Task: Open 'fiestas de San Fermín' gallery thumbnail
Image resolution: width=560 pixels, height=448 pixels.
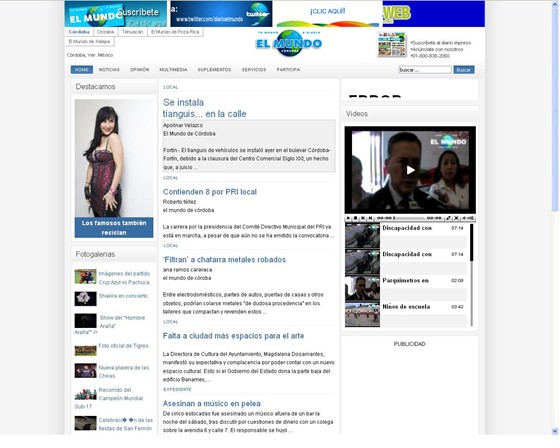Action: (85, 423)
